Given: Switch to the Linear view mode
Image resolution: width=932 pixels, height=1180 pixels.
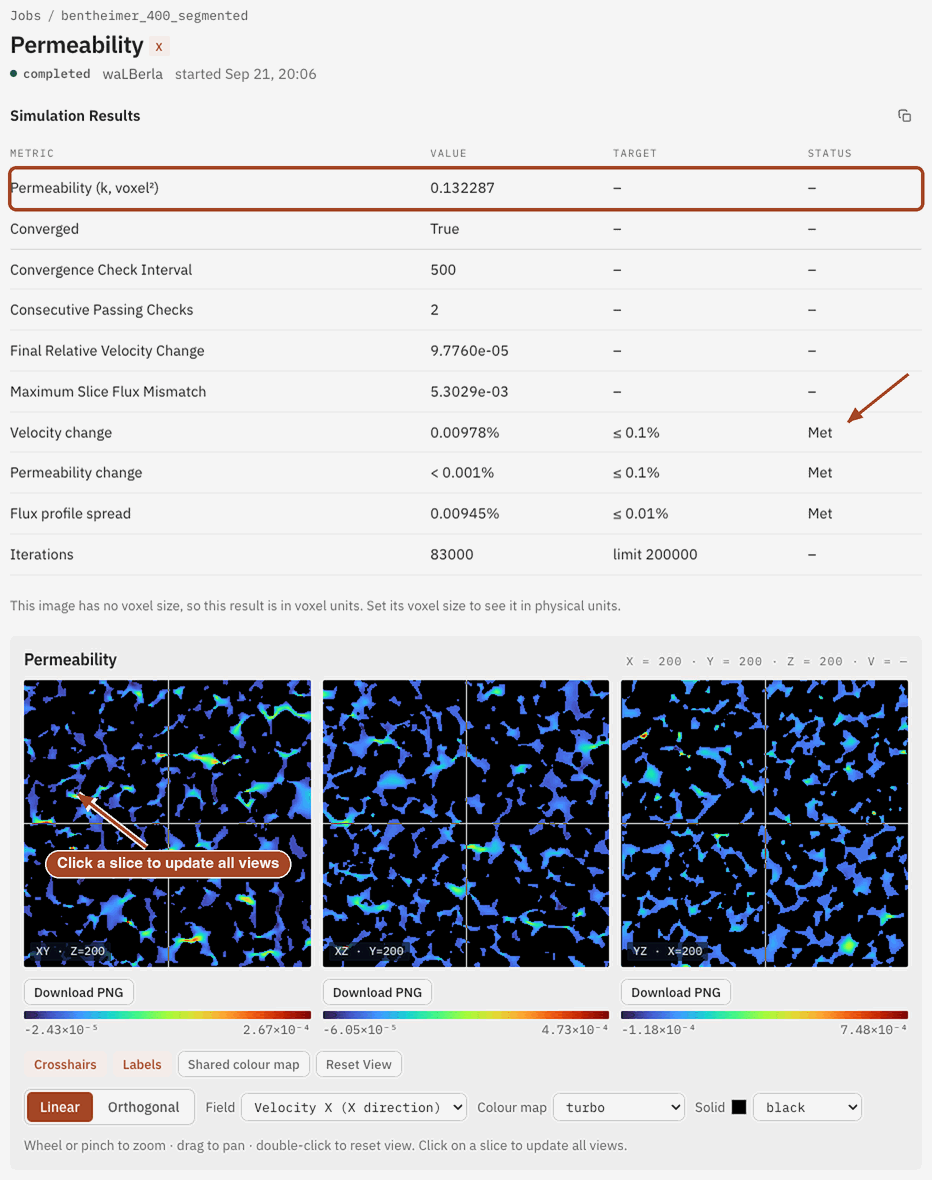Looking at the screenshot, I should (x=60, y=1107).
